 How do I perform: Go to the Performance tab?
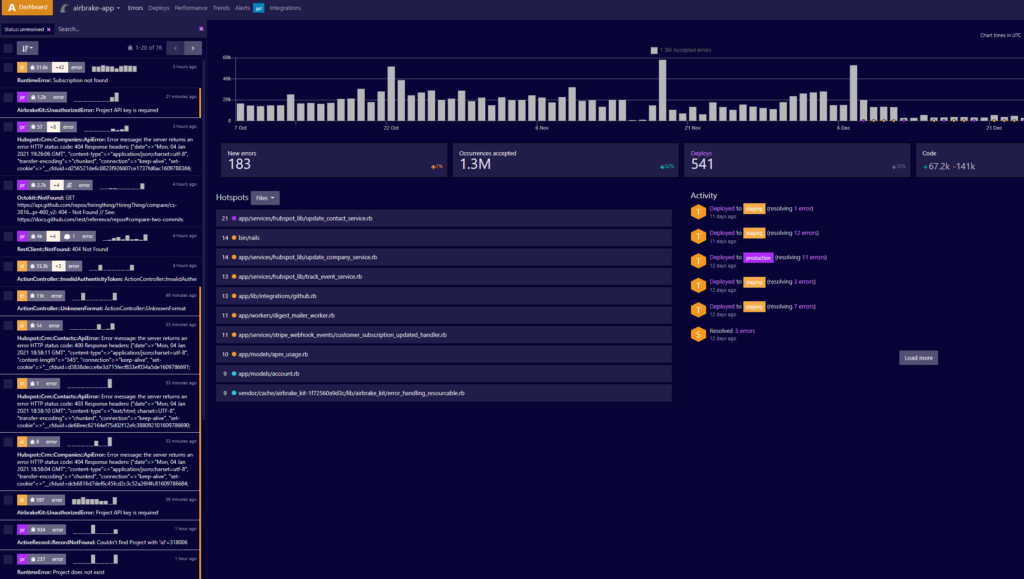(191, 8)
